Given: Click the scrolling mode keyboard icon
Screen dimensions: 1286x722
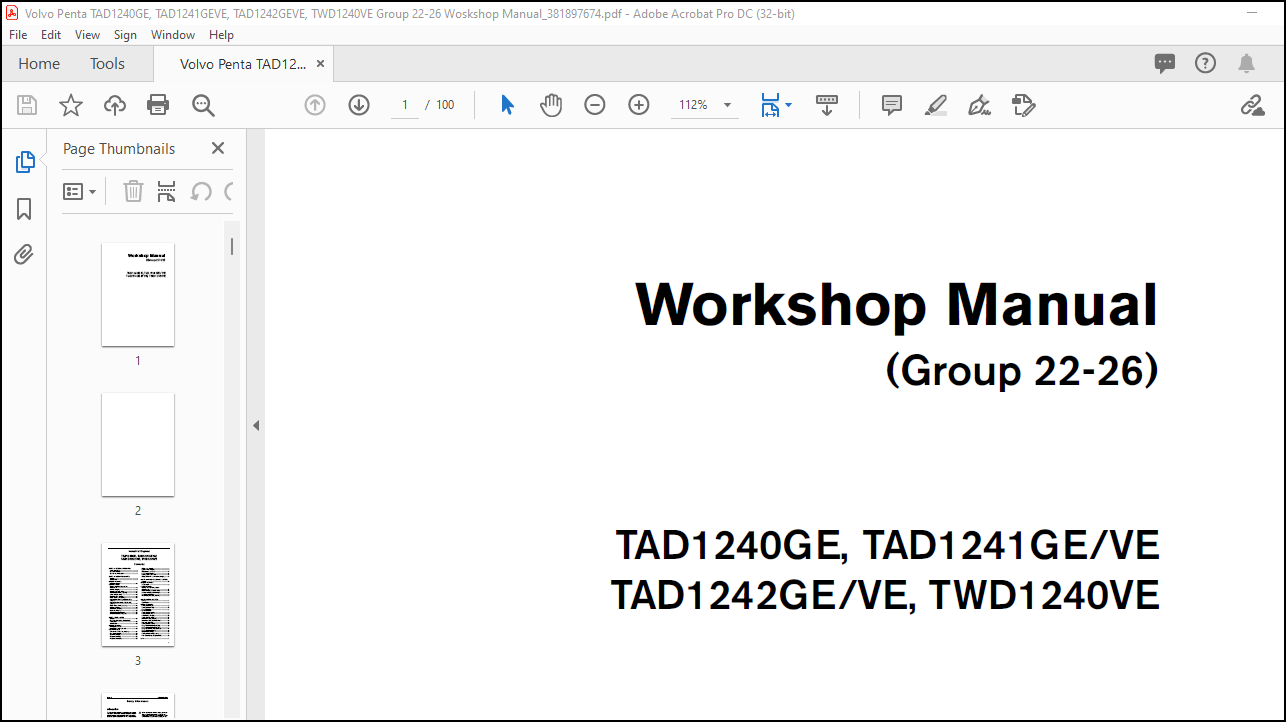Looking at the screenshot, I should pos(827,105).
